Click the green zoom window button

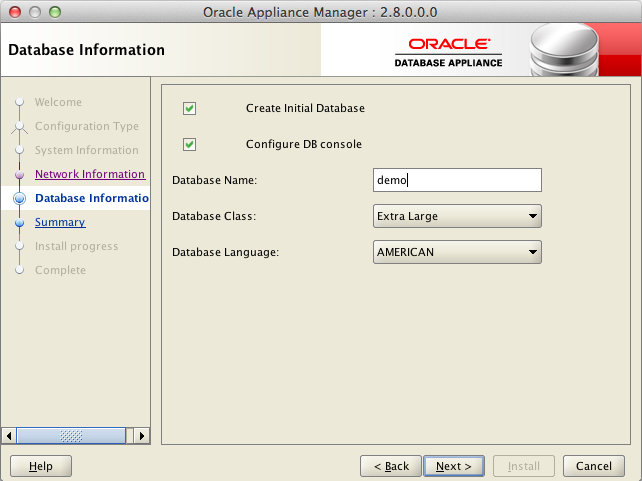(x=55, y=12)
